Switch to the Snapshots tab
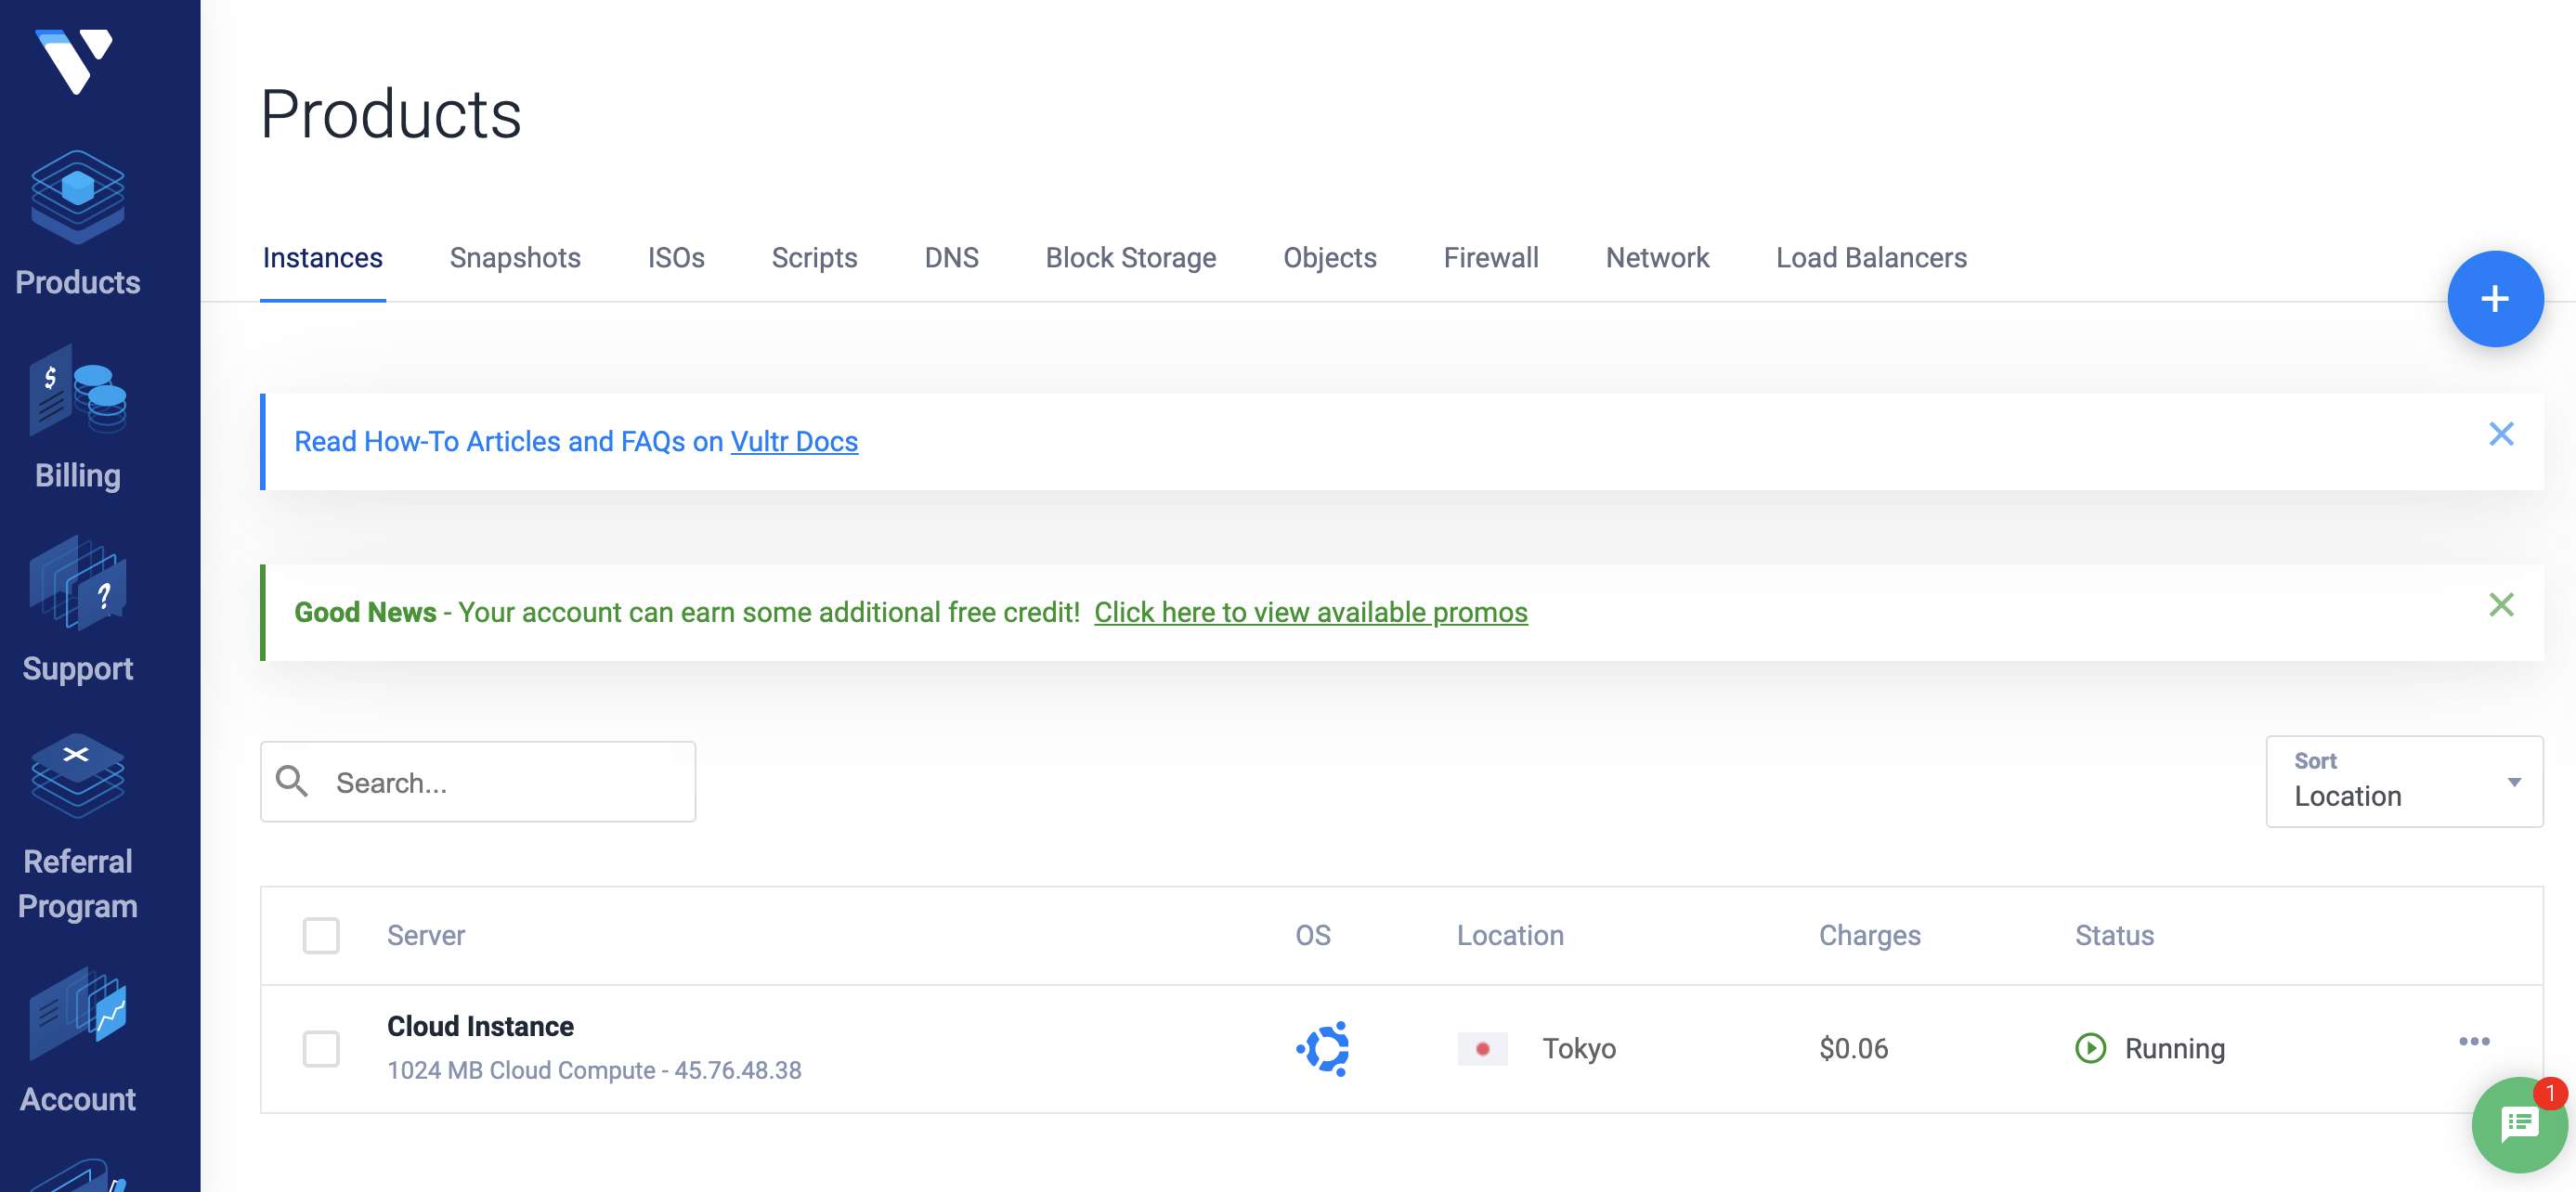This screenshot has width=2576, height=1192. tap(514, 258)
